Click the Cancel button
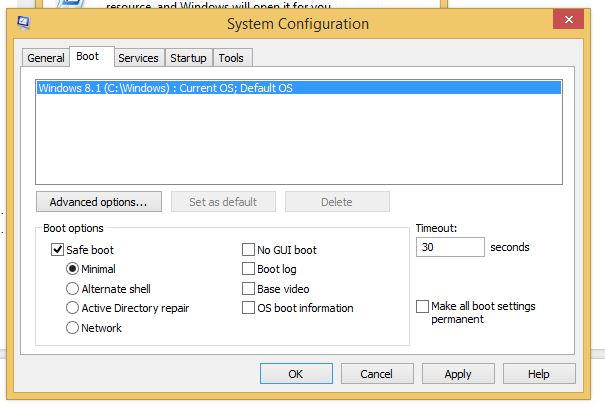 coord(377,373)
